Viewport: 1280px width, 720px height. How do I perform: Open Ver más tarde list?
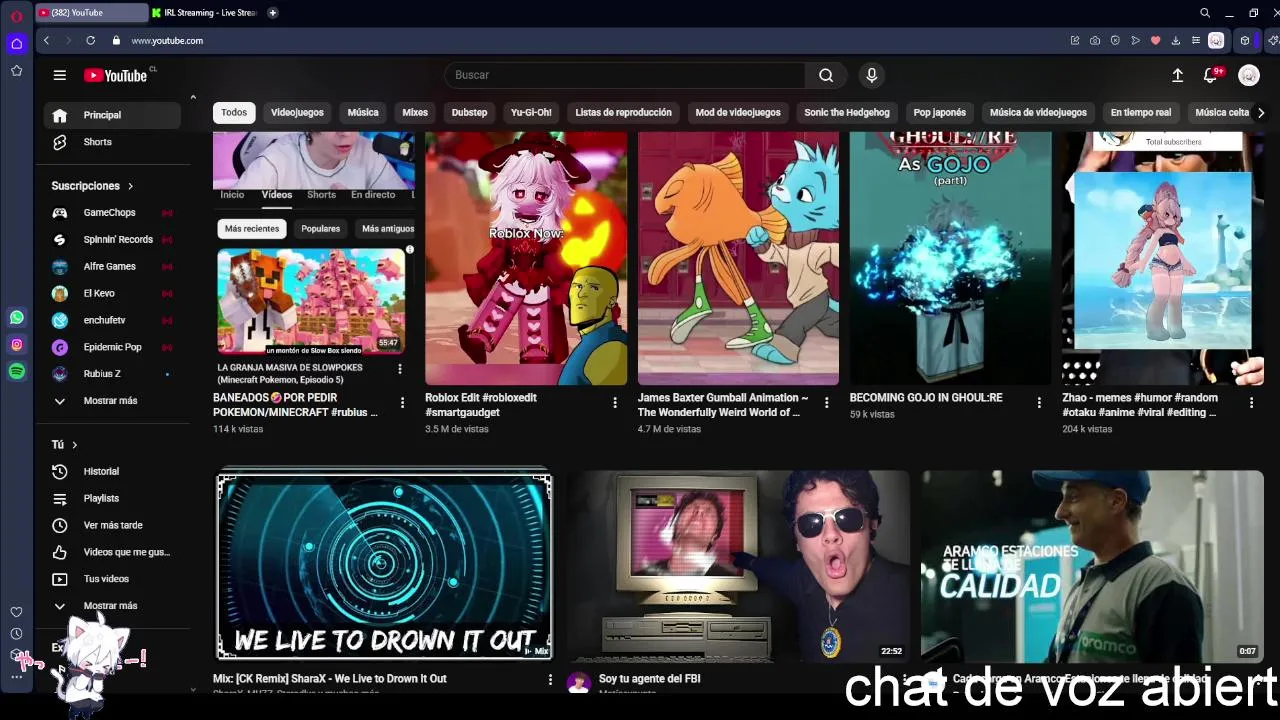point(112,525)
